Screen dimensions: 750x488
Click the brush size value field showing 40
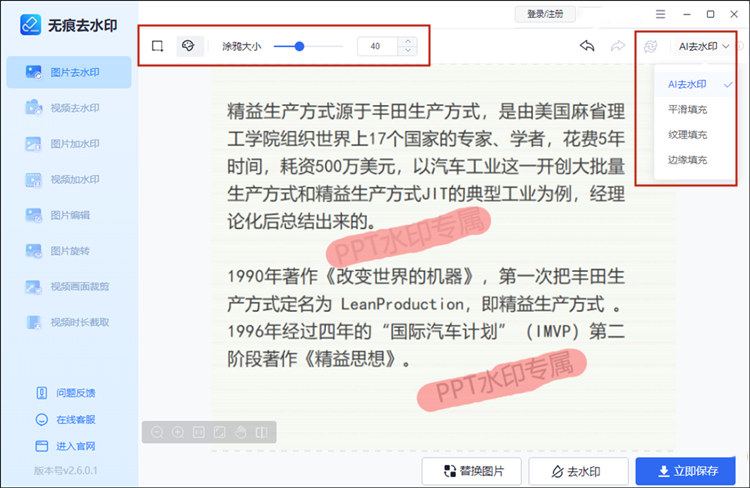(x=376, y=46)
